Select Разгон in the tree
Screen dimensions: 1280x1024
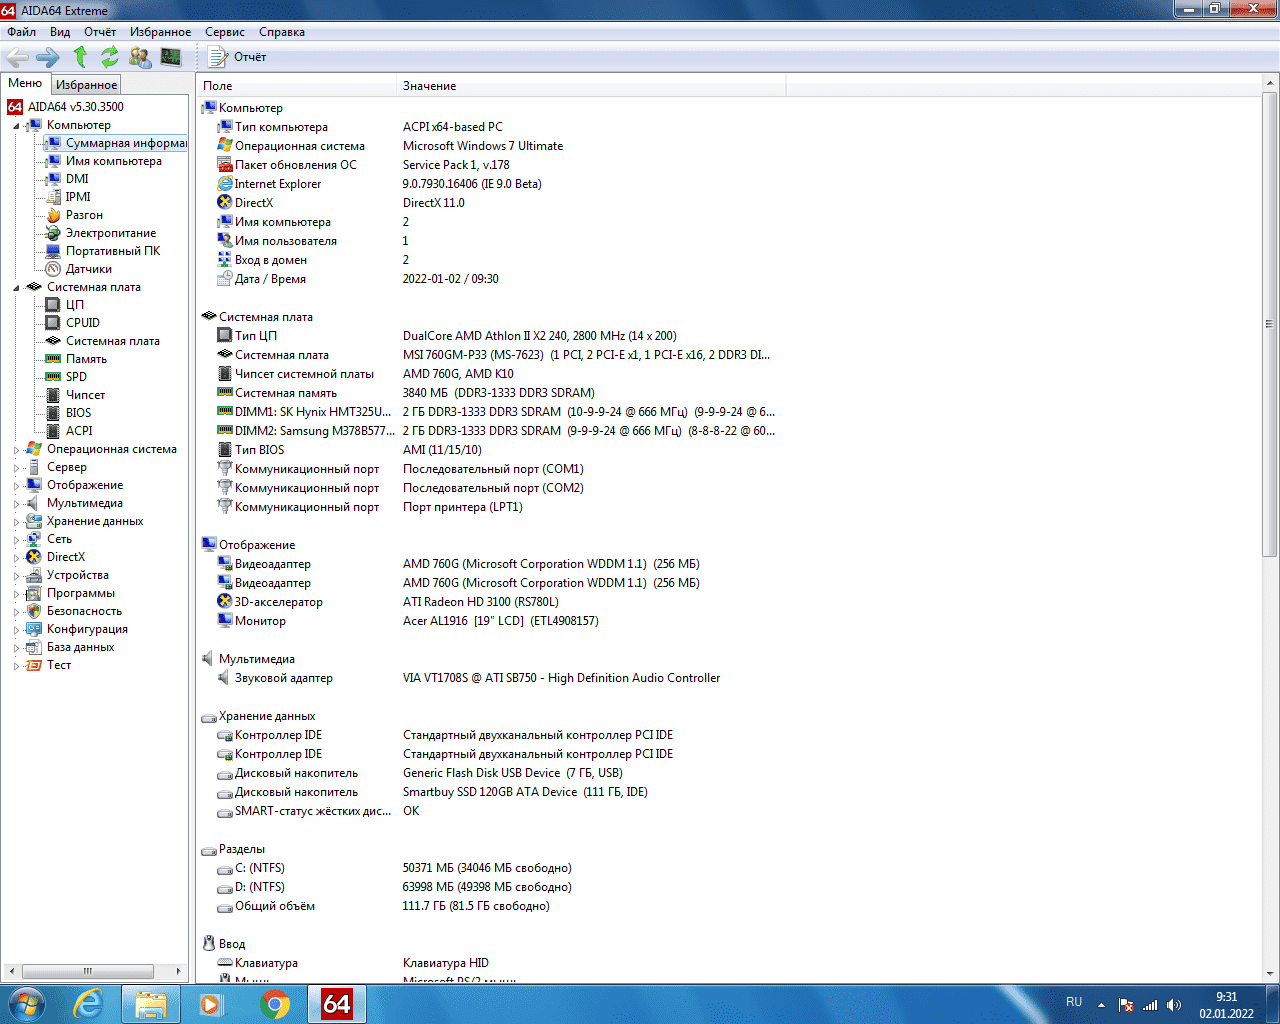point(84,215)
